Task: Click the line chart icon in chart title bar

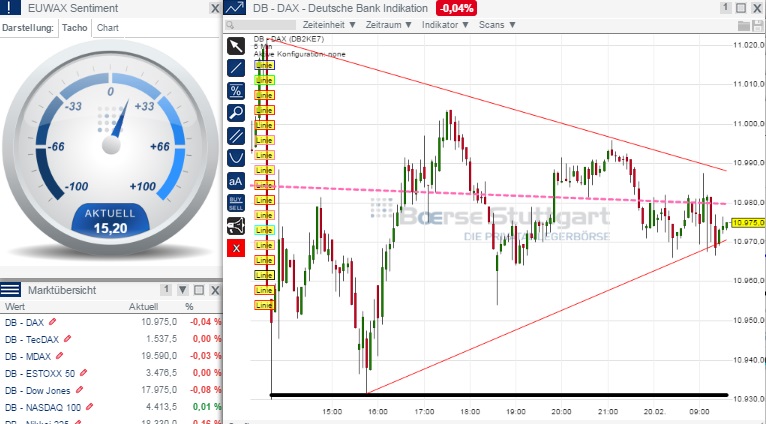Action: tap(235, 8)
